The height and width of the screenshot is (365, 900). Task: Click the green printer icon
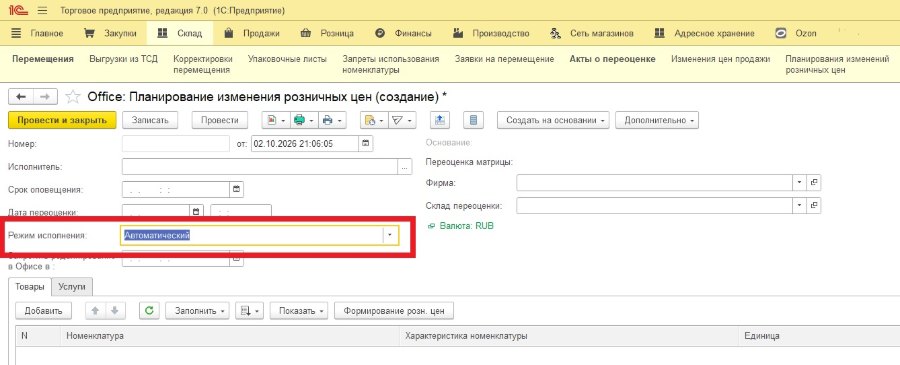301,120
